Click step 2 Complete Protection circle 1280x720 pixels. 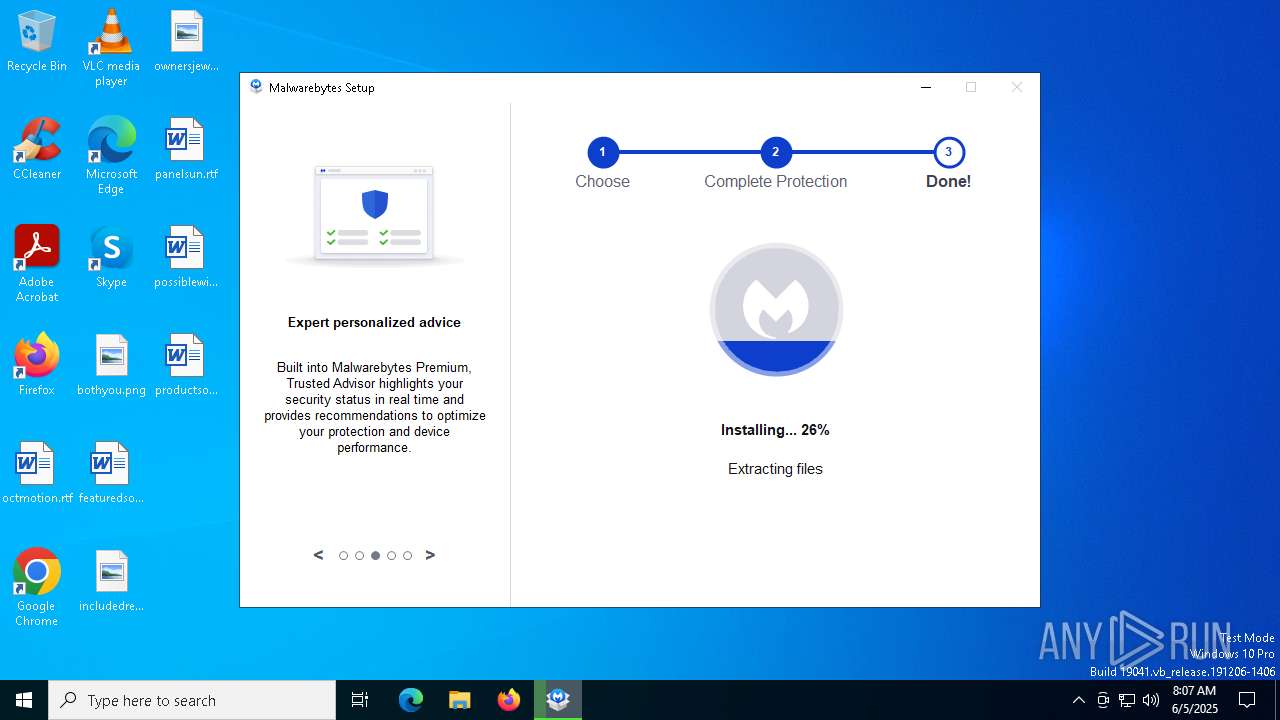(x=775, y=153)
